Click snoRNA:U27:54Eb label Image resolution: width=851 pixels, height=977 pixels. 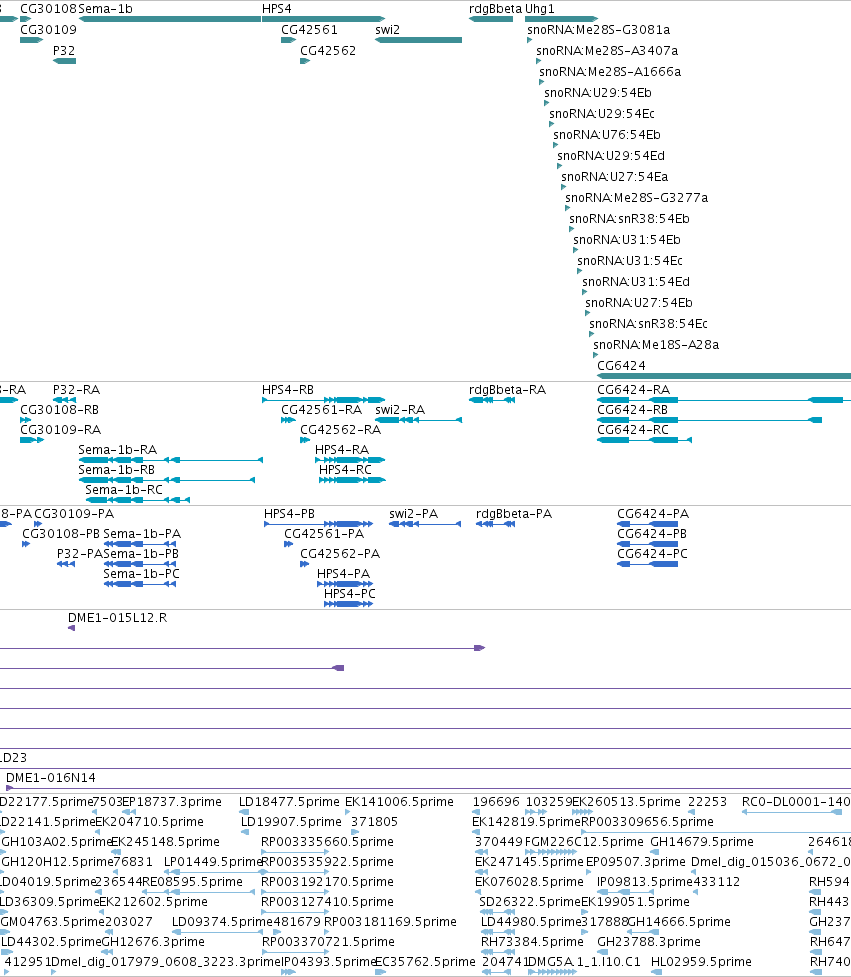pyautogui.click(x=639, y=303)
